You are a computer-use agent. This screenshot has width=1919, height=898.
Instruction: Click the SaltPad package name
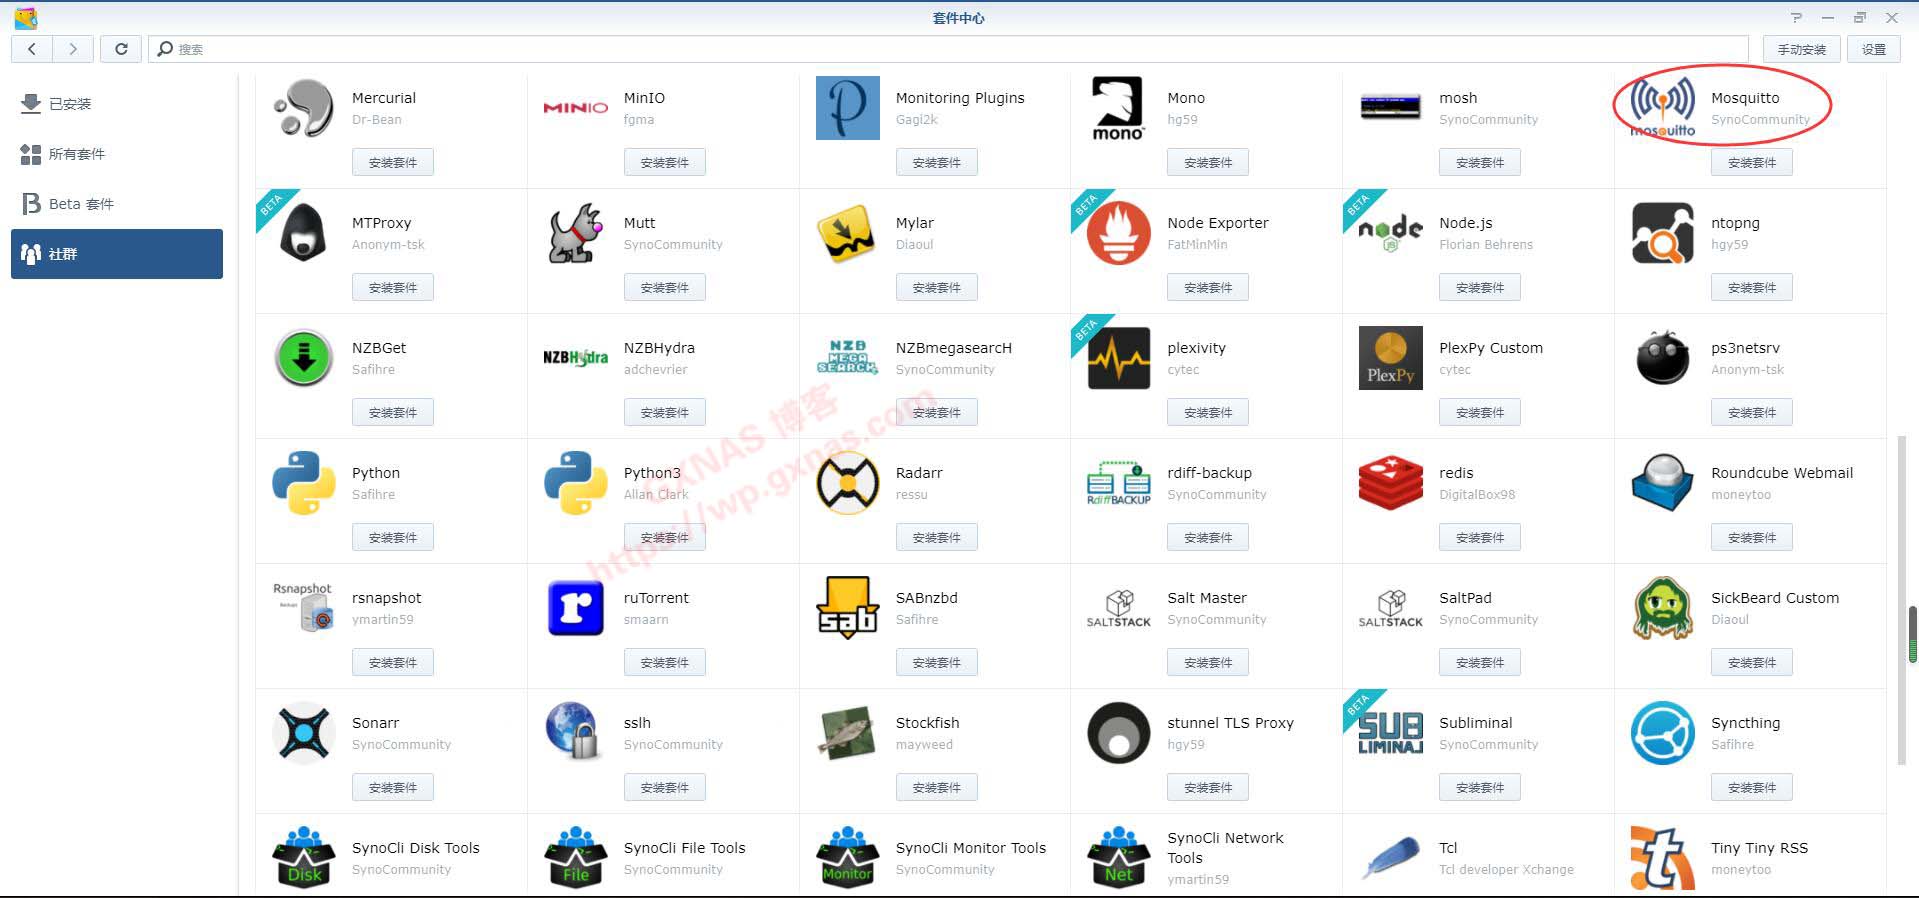pos(1465,598)
